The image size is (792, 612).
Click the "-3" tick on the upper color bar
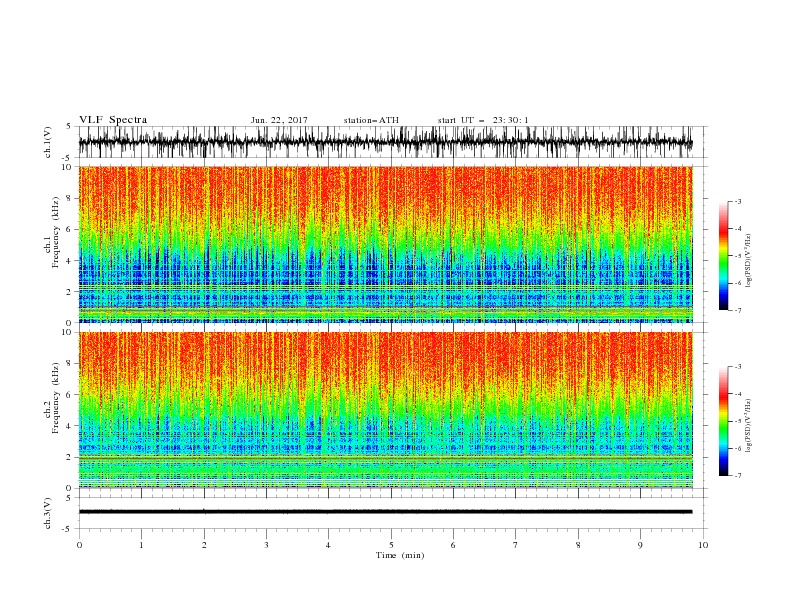737,201
